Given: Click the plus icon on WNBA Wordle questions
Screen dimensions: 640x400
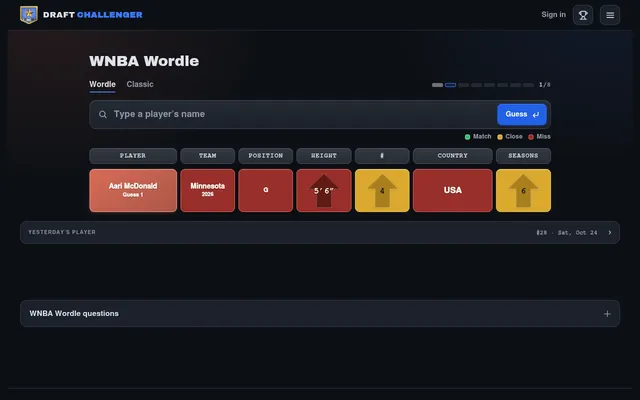Looking at the screenshot, I should tap(607, 314).
